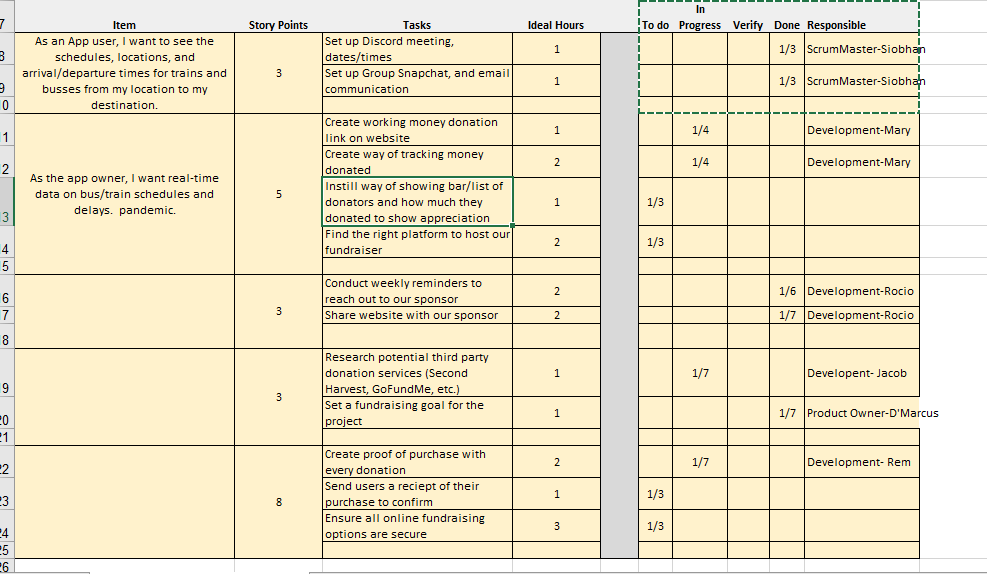Select the 'Verify' header cell

point(748,17)
